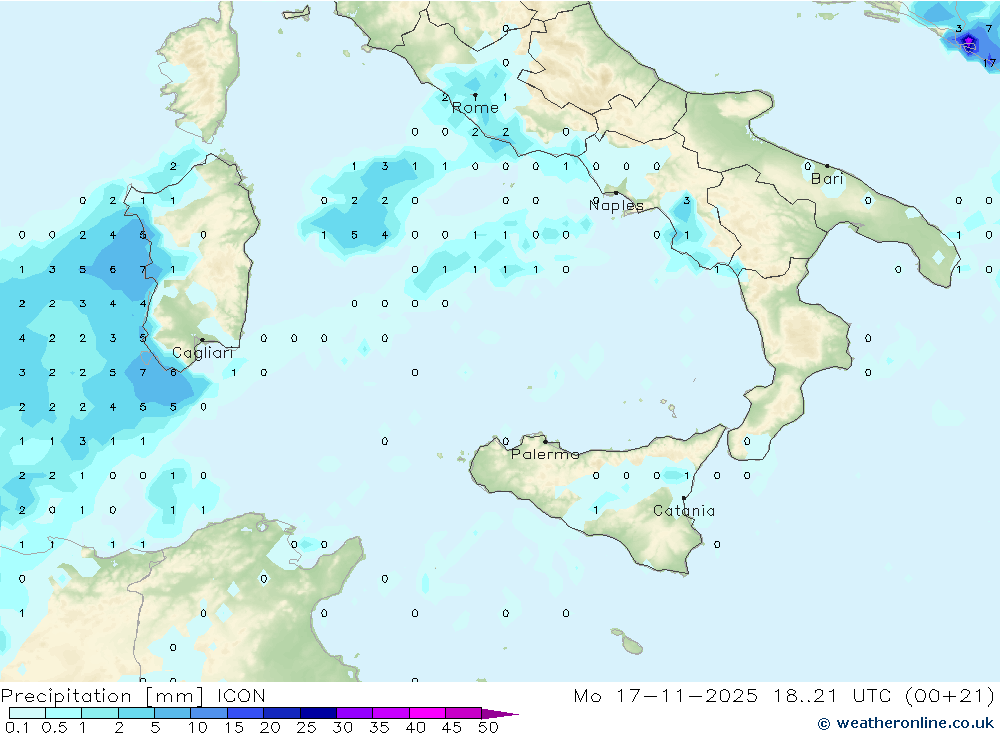Screen dimensions: 1000x733
Task: Click the legend scale value 15
Action: tap(234, 727)
